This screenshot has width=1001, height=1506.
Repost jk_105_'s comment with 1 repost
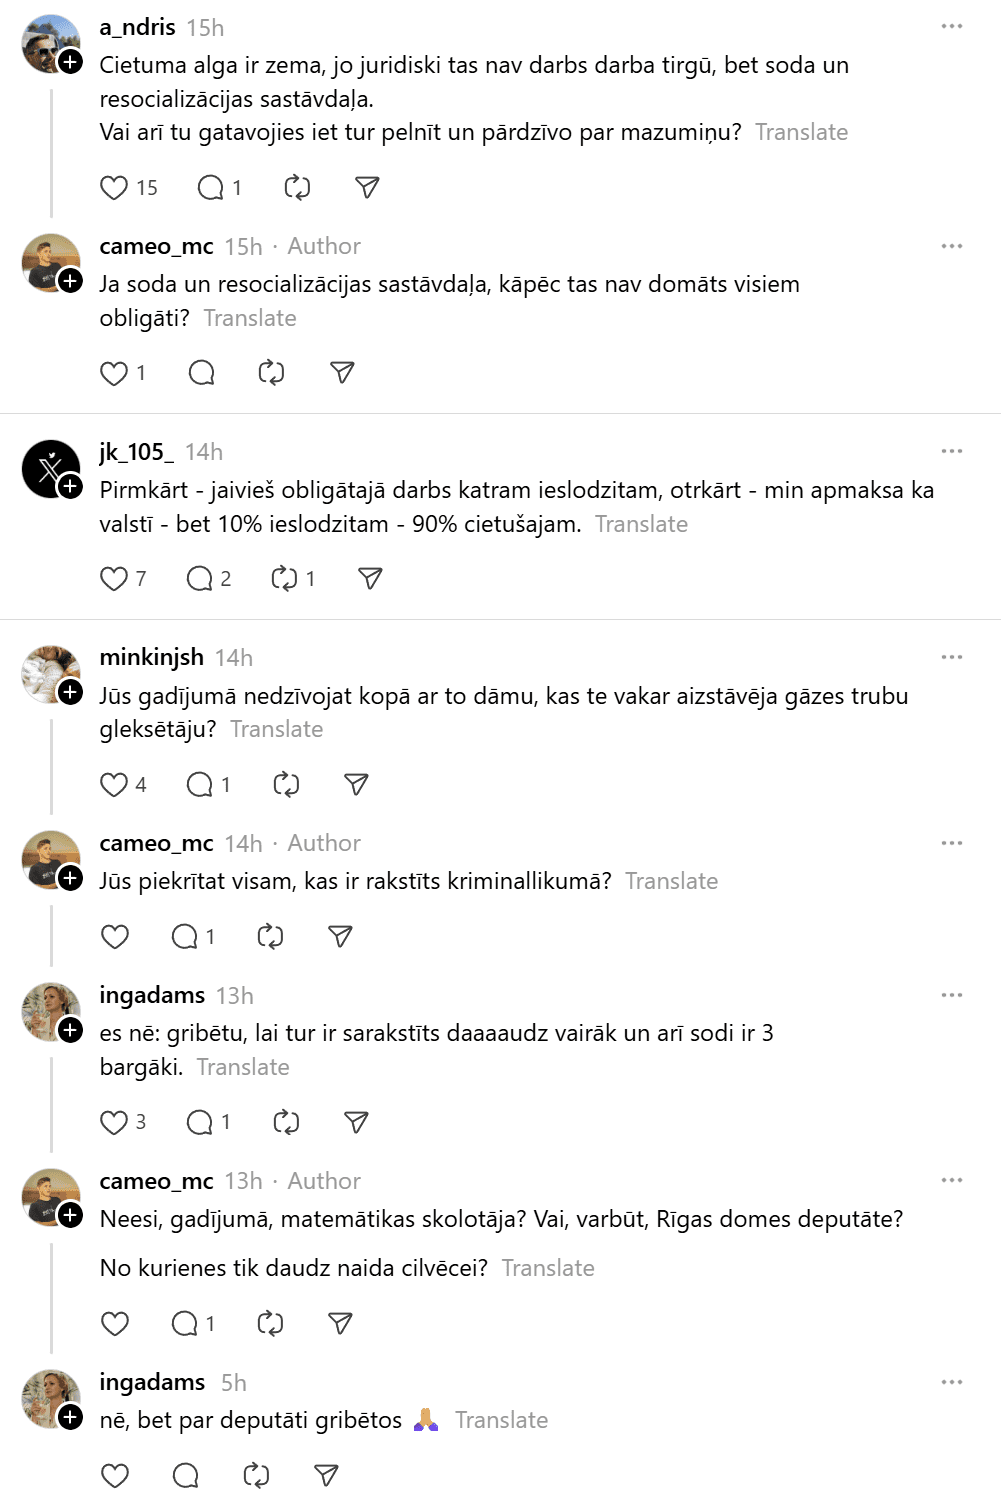point(284,579)
